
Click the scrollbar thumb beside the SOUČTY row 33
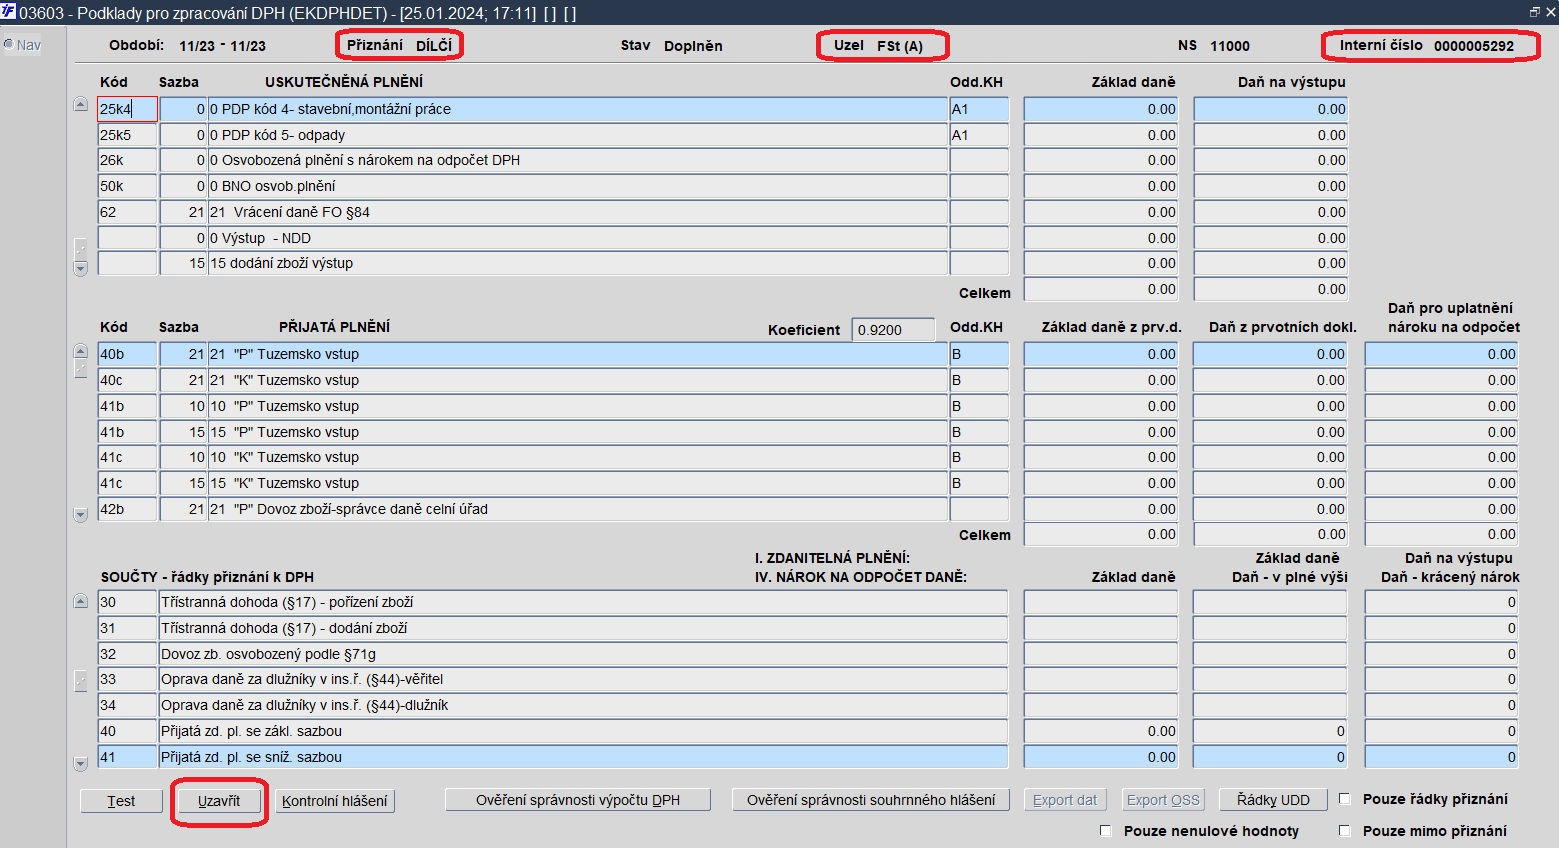(81, 680)
